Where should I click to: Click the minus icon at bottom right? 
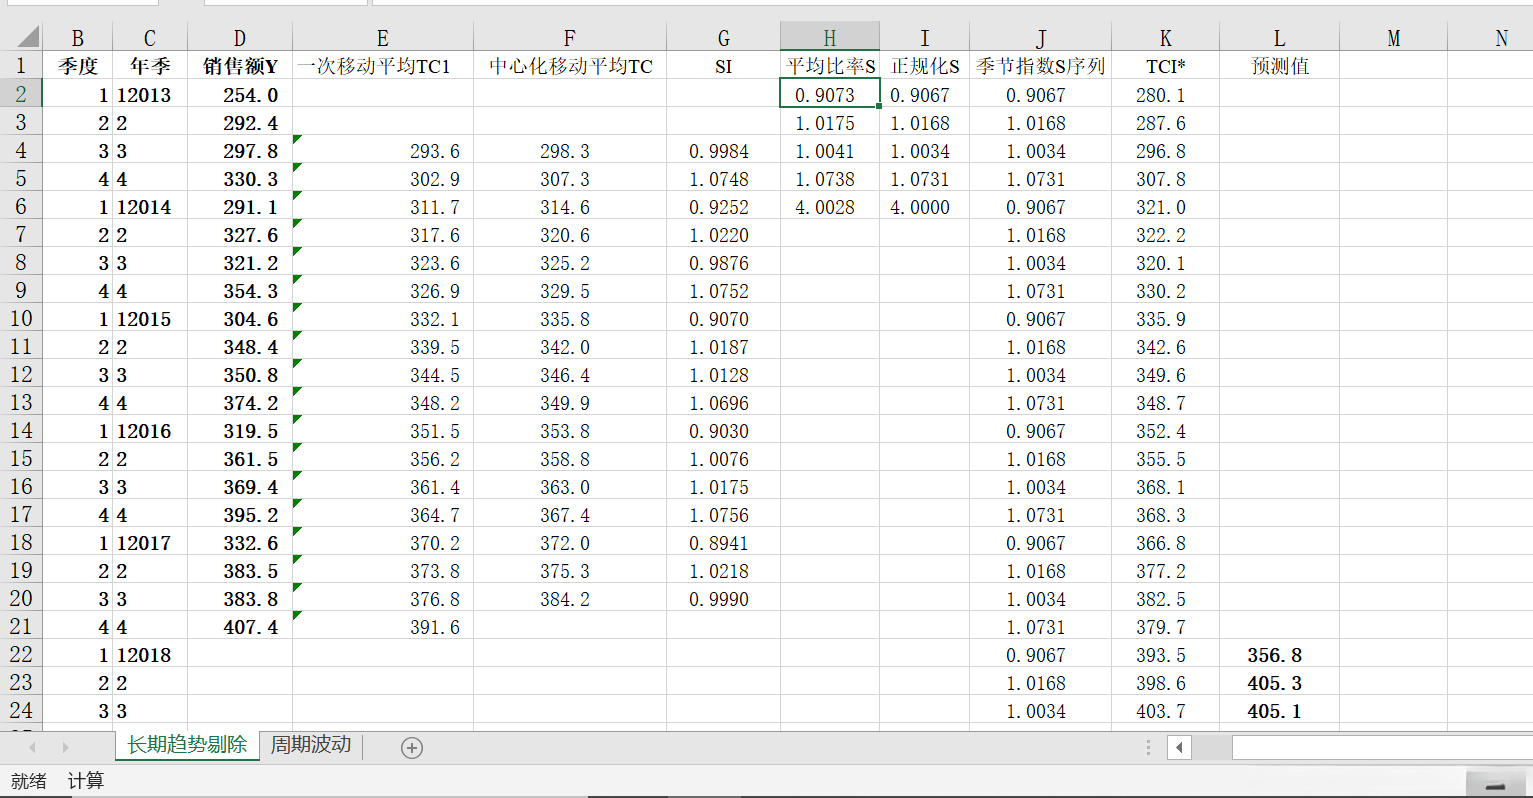point(1496,787)
